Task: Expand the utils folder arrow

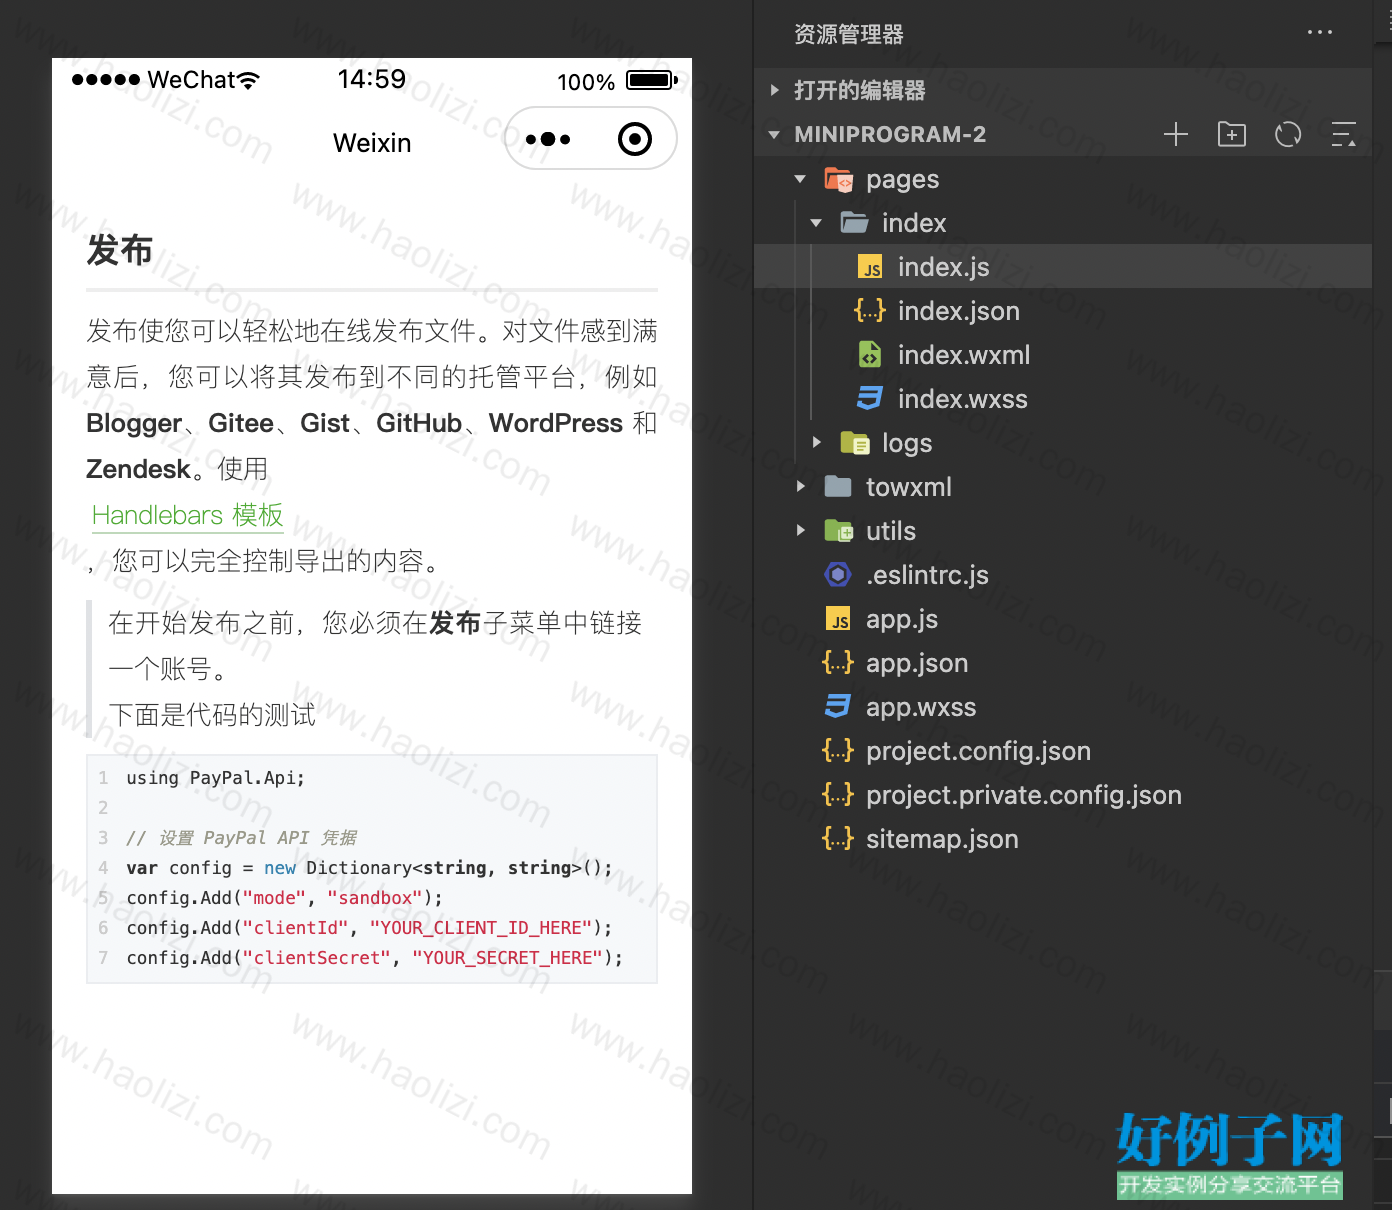Action: tap(801, 530)
